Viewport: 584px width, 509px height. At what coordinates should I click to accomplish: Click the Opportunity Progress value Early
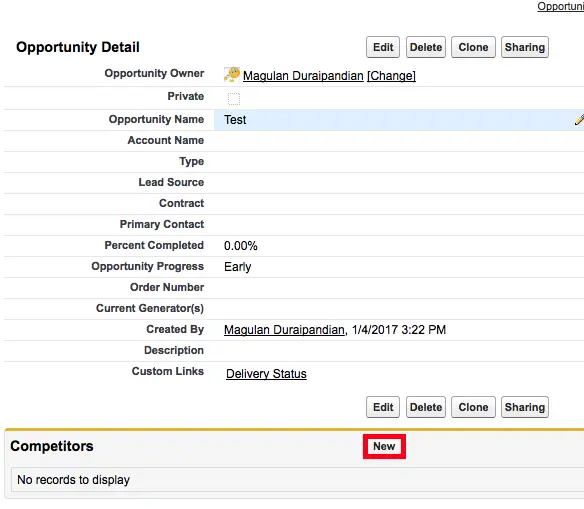238,267
